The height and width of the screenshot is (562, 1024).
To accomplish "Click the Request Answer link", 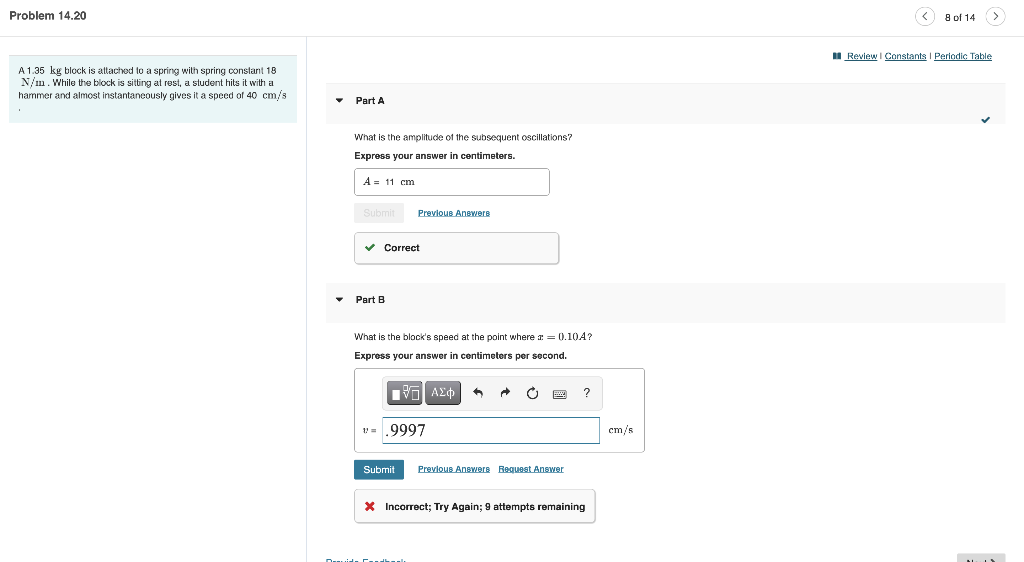I will click(531, 469).
